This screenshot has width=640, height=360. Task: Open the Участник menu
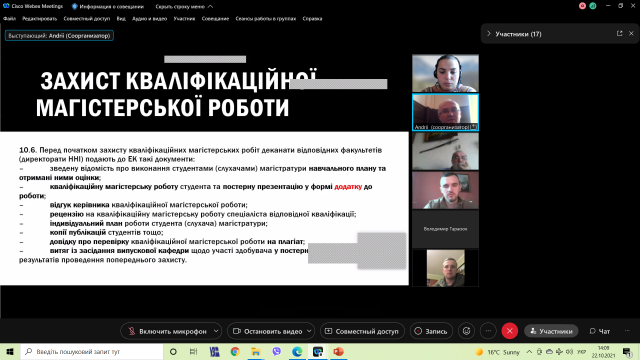[184, 18]
